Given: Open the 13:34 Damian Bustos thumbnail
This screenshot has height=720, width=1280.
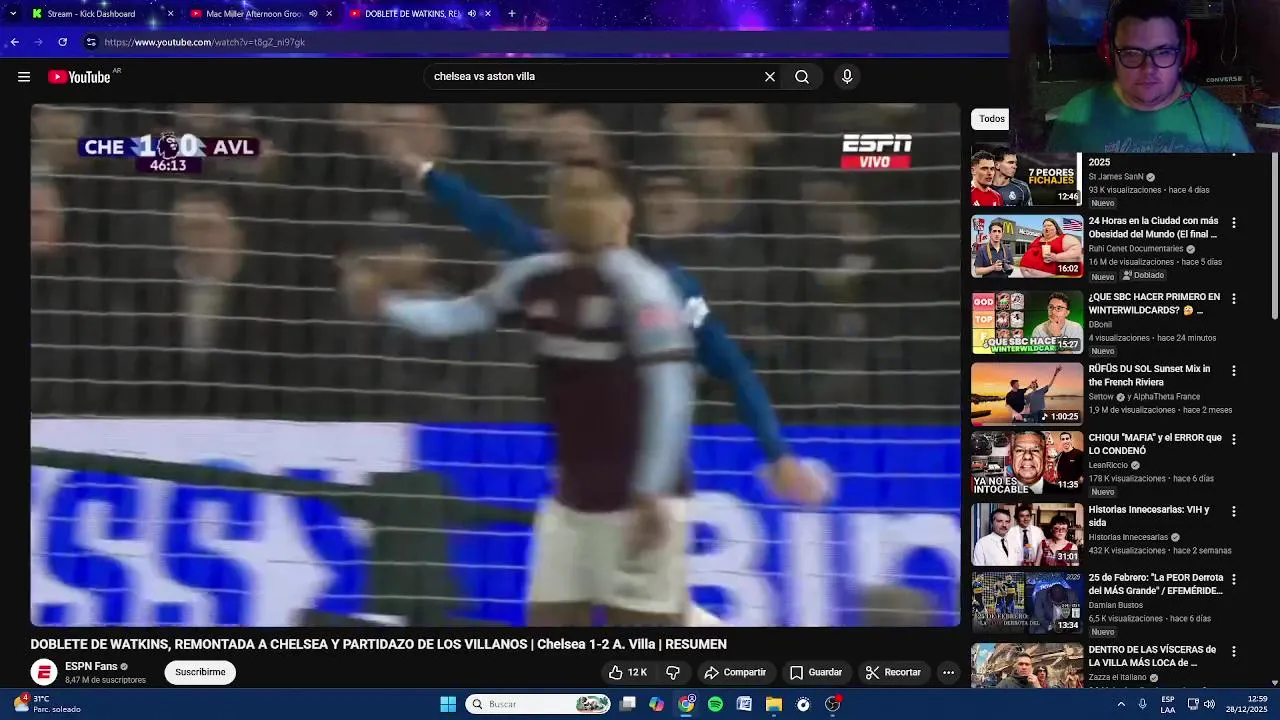Looking at the screenshot, I should [1027, 602].
